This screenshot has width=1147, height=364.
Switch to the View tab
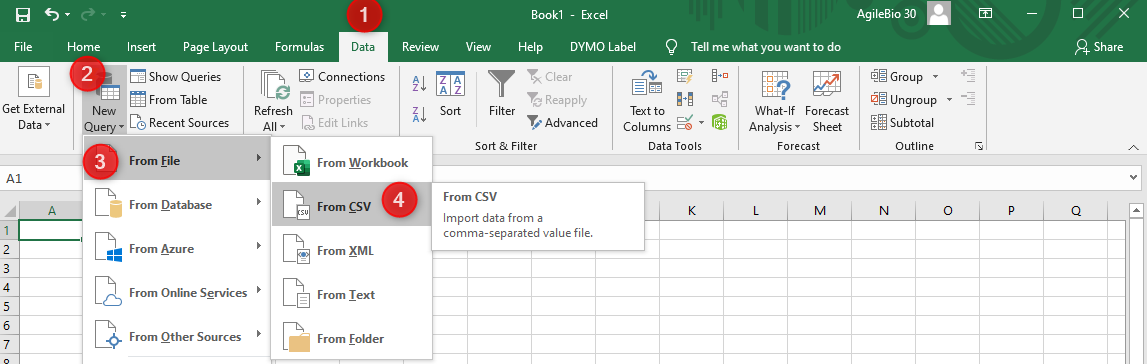tap(478, 47)
